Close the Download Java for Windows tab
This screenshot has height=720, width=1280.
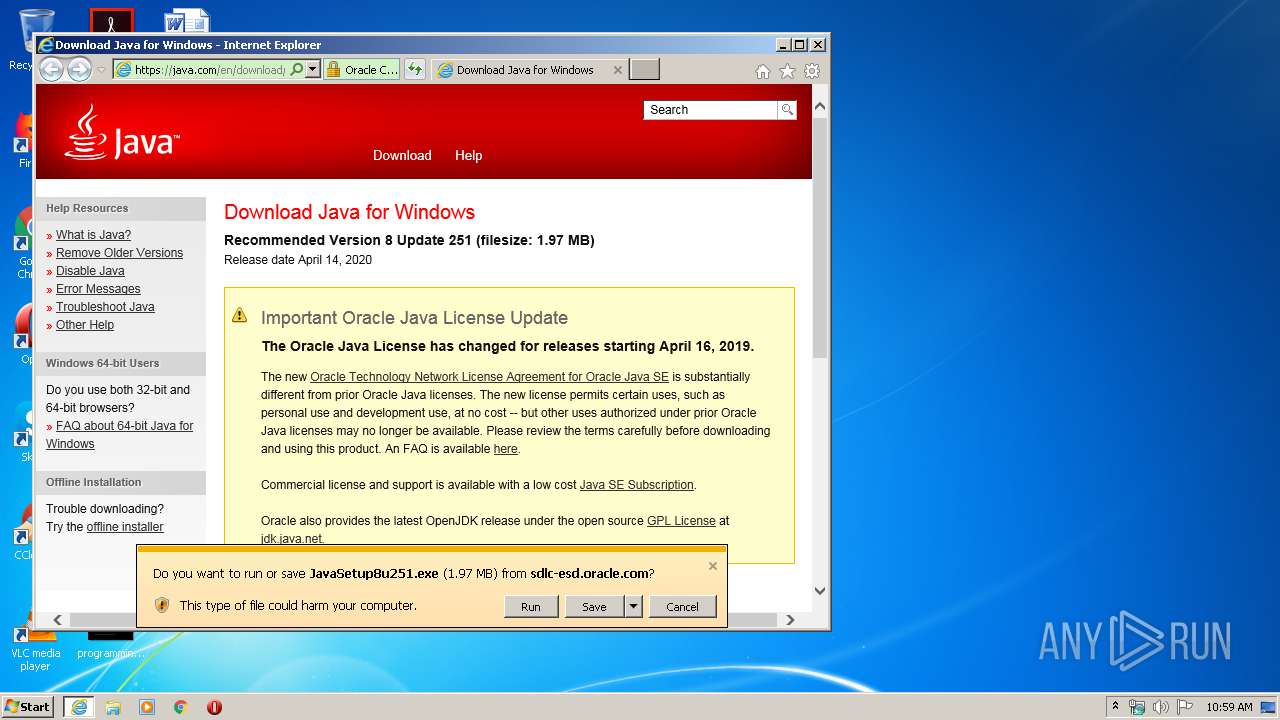(x=617, y=70)
